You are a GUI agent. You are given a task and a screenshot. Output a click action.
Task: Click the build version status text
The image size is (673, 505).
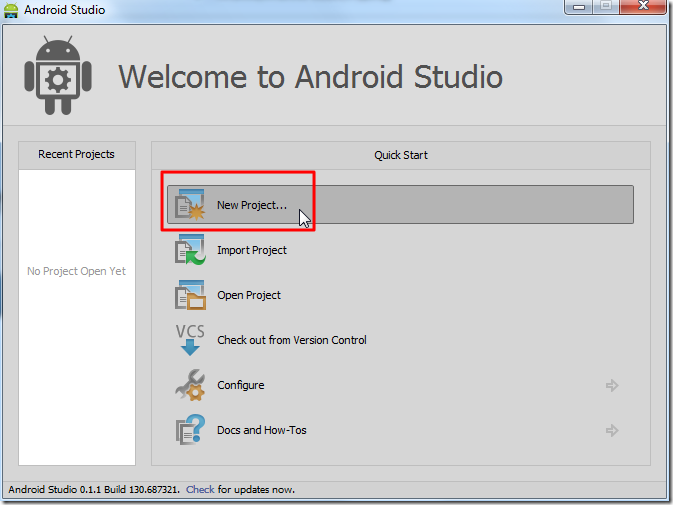click(94, 490)
